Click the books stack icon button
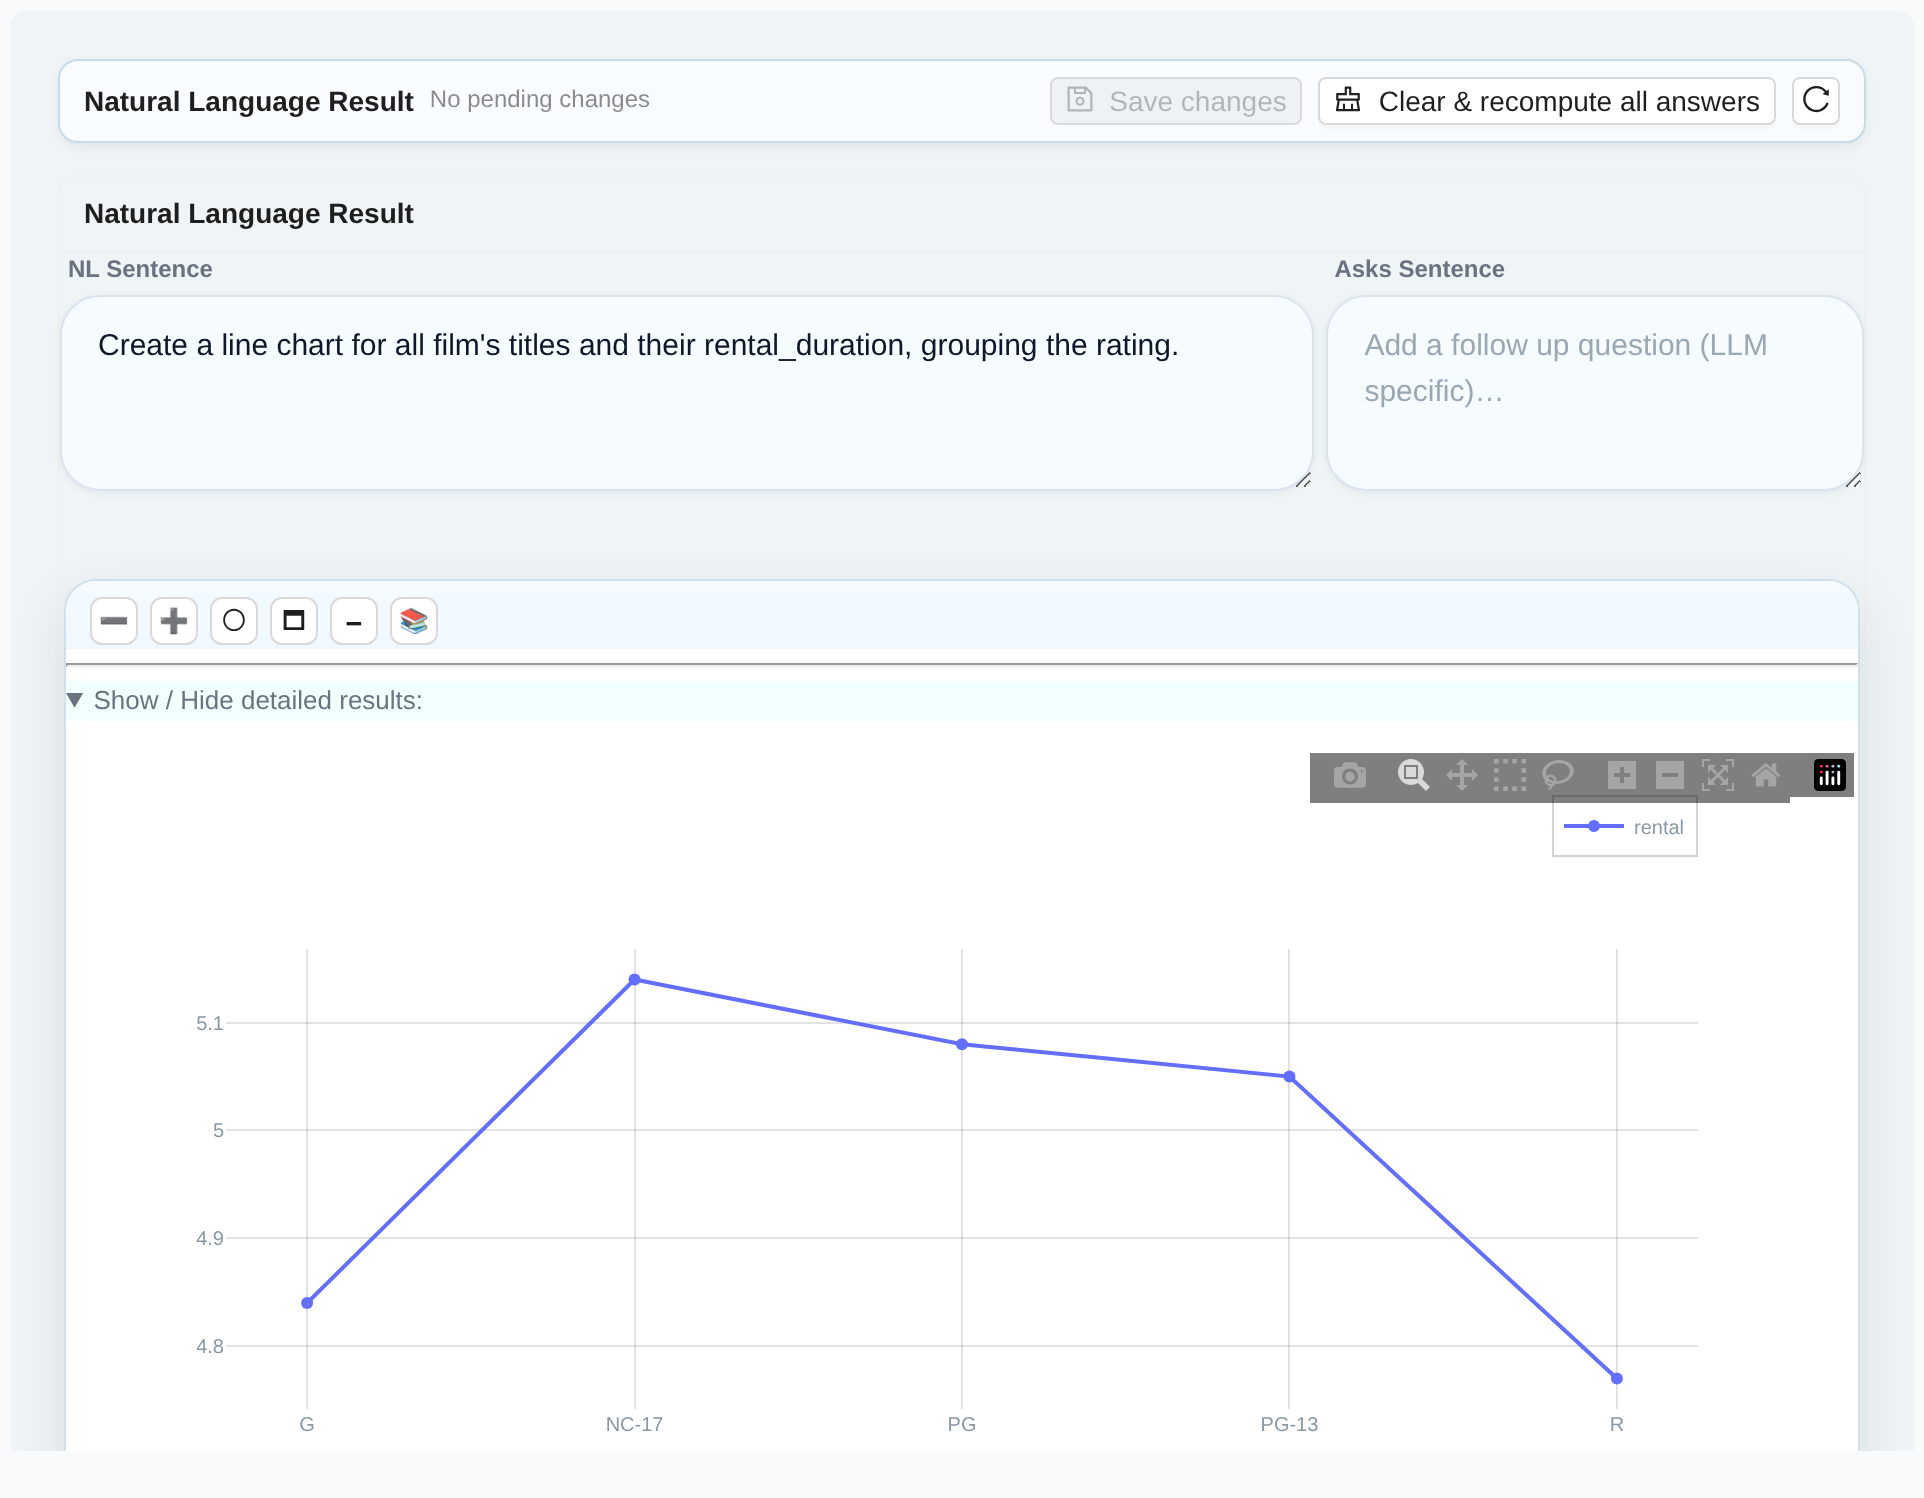The width and height of the screenshot is (1924, 1498). click(x=414, y=621)
